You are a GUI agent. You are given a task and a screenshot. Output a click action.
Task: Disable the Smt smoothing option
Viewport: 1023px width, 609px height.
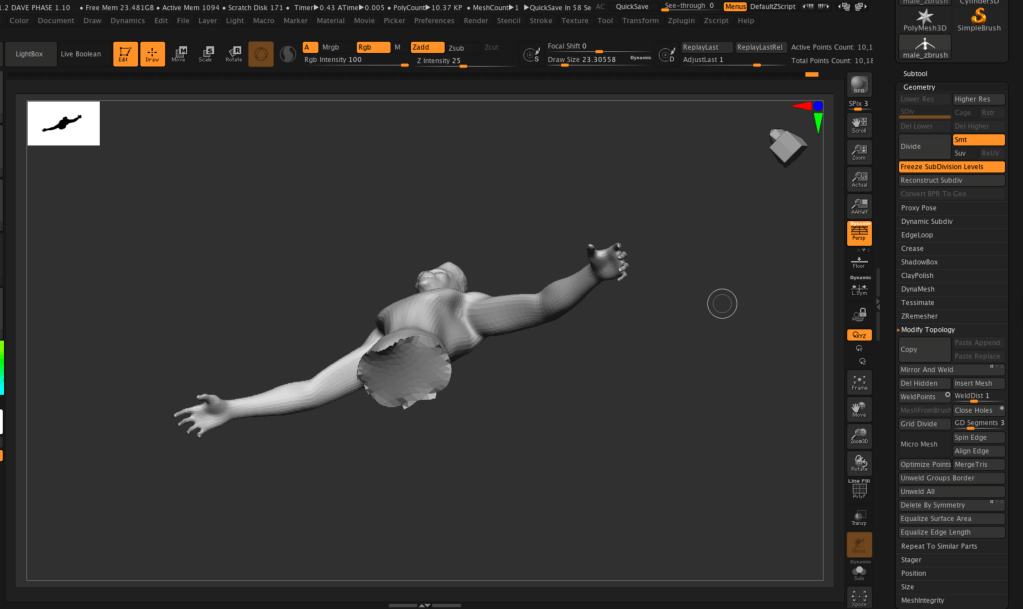pos(978,140)
